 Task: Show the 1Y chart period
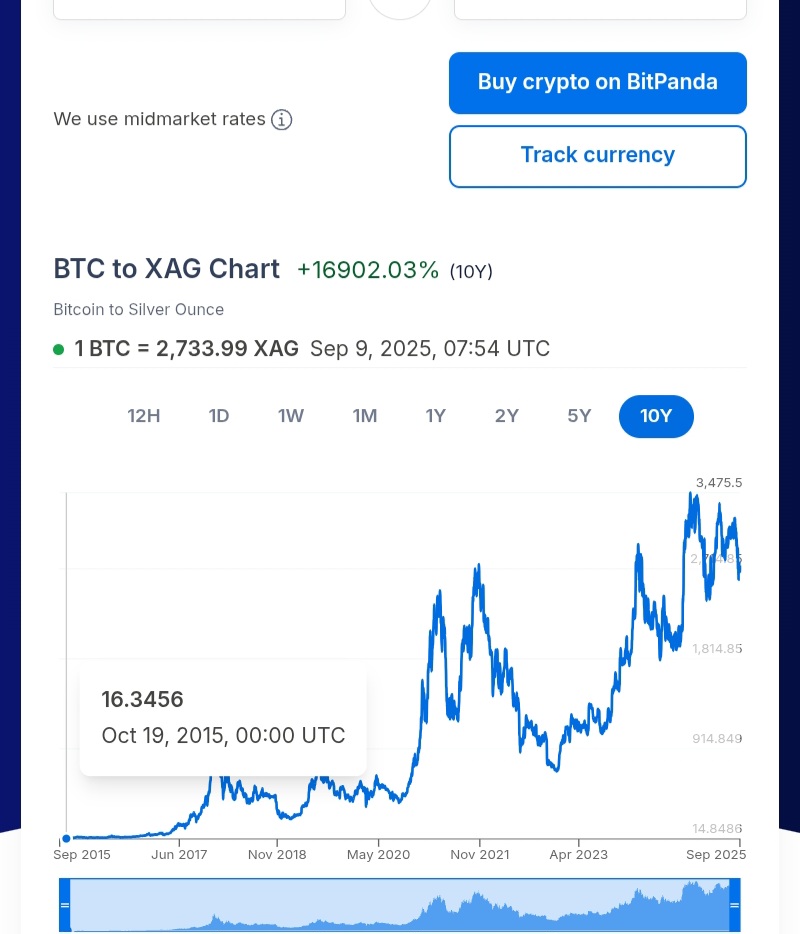(x=435, y=416)
